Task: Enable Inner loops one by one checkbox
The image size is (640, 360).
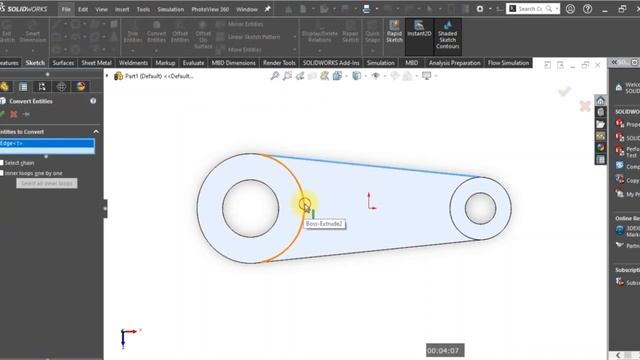Action: click(2, 173)
